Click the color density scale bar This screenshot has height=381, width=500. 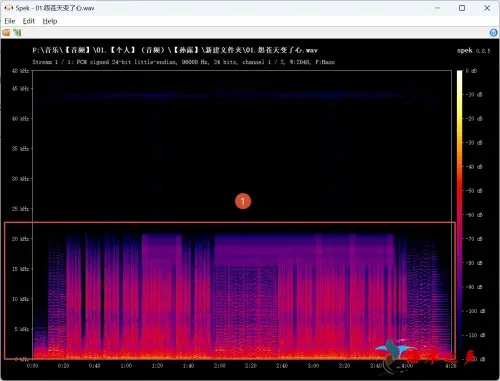point(460,215)
